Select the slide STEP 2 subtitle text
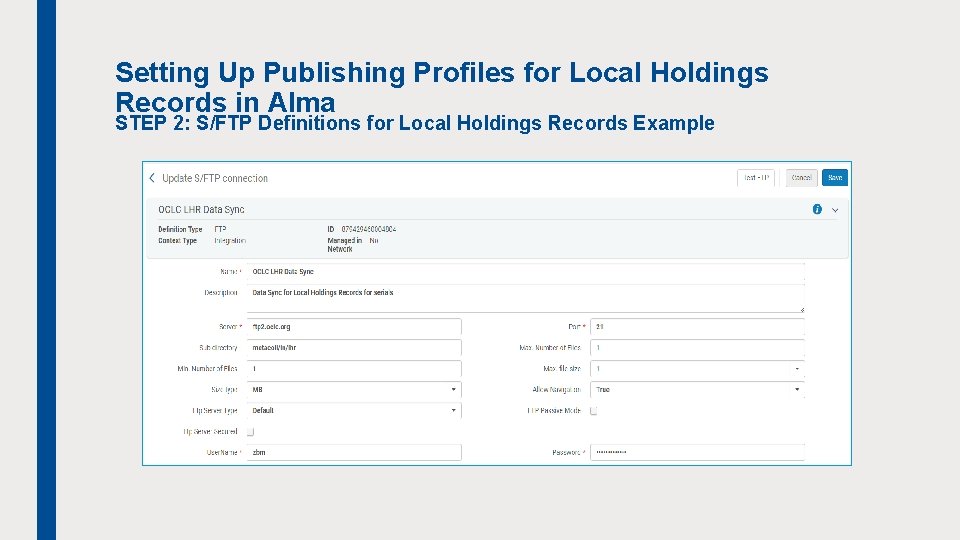Viewport: 960px width, 540px height. pos(415,123)
